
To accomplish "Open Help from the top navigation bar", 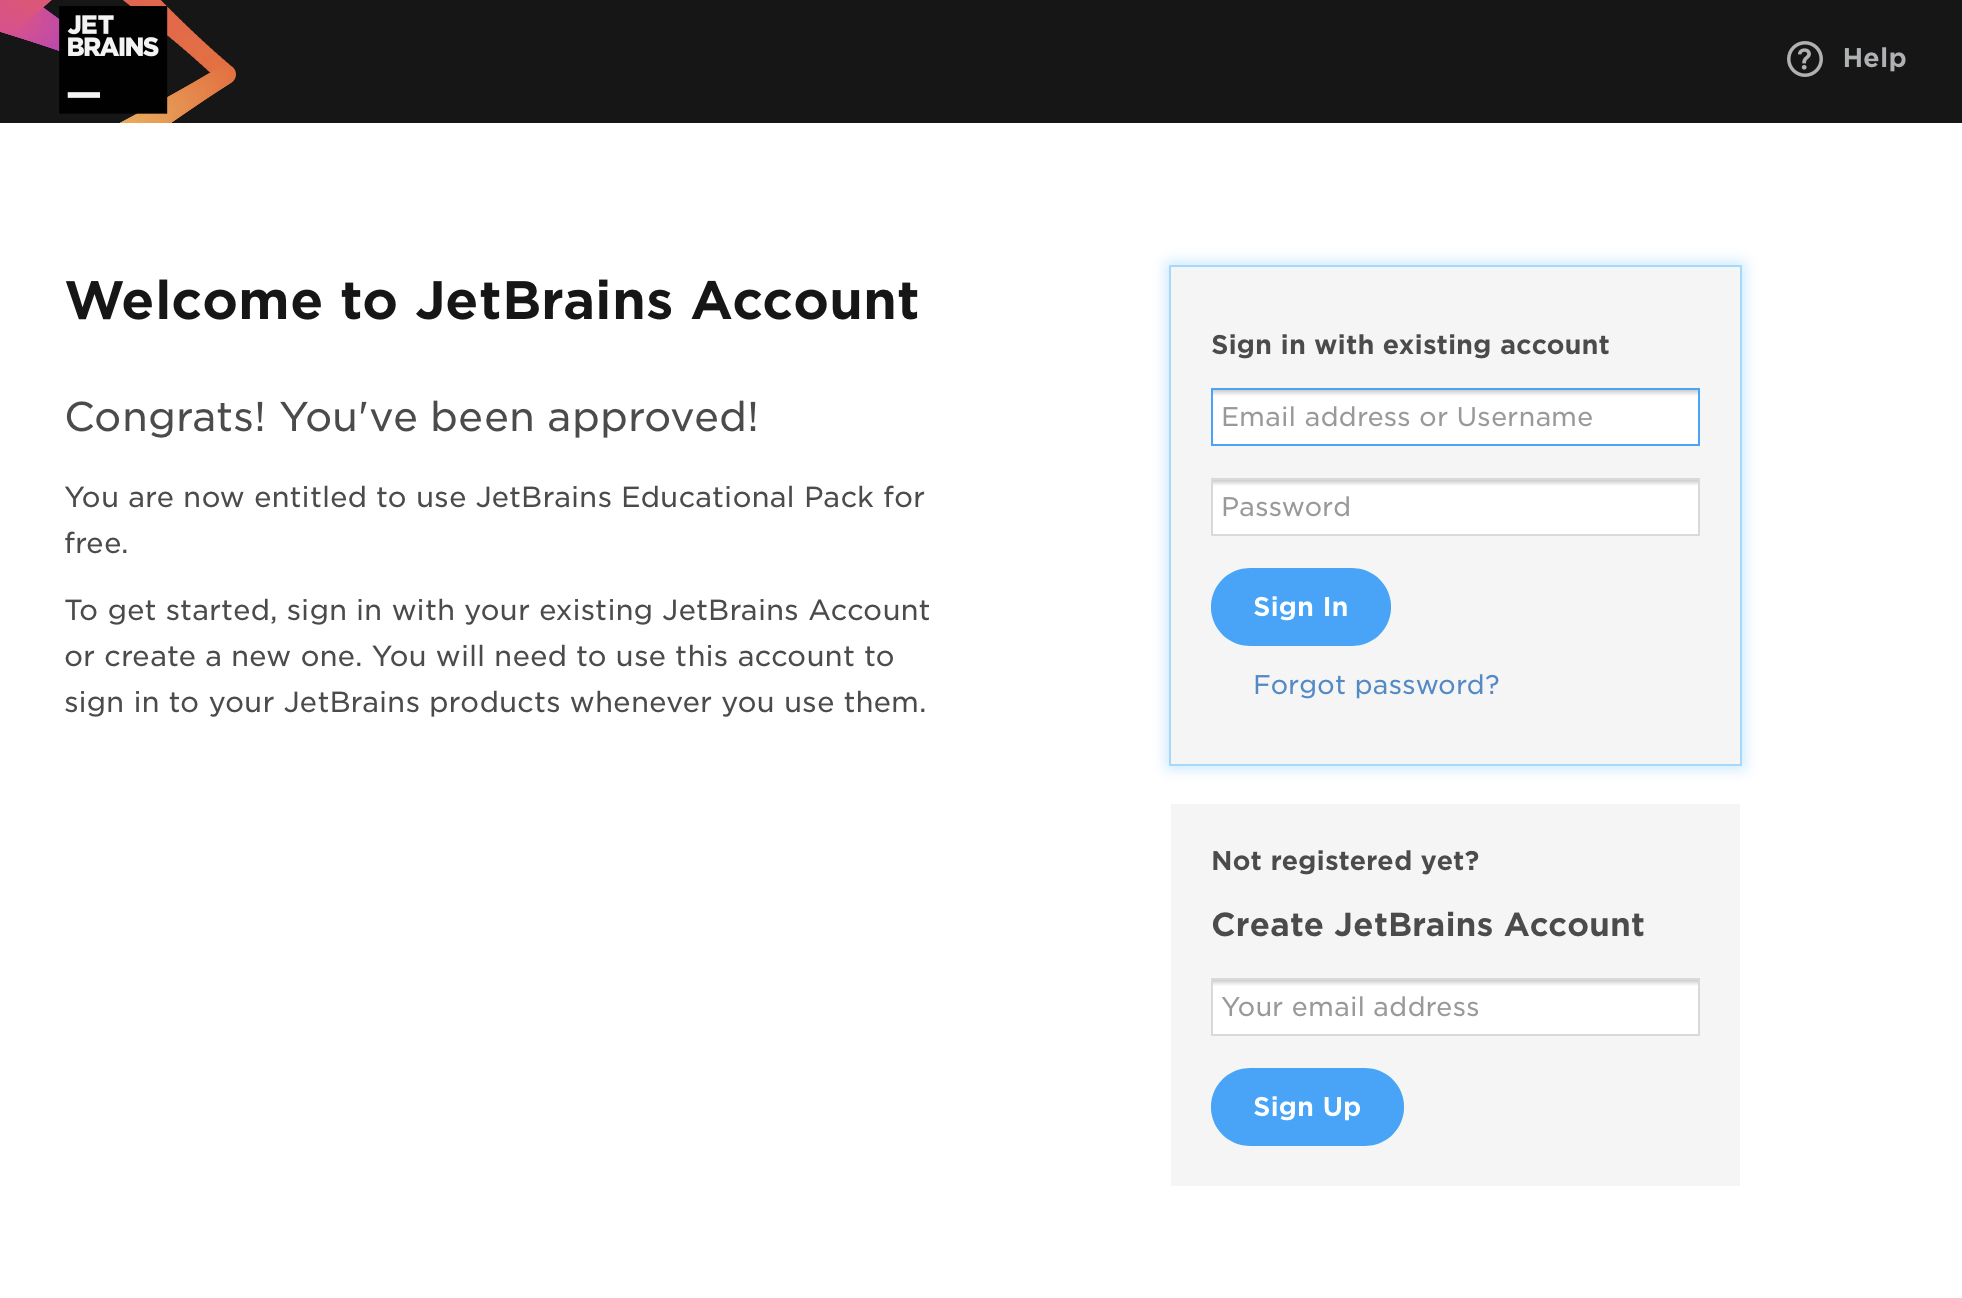I will (x=1874, y=59).
